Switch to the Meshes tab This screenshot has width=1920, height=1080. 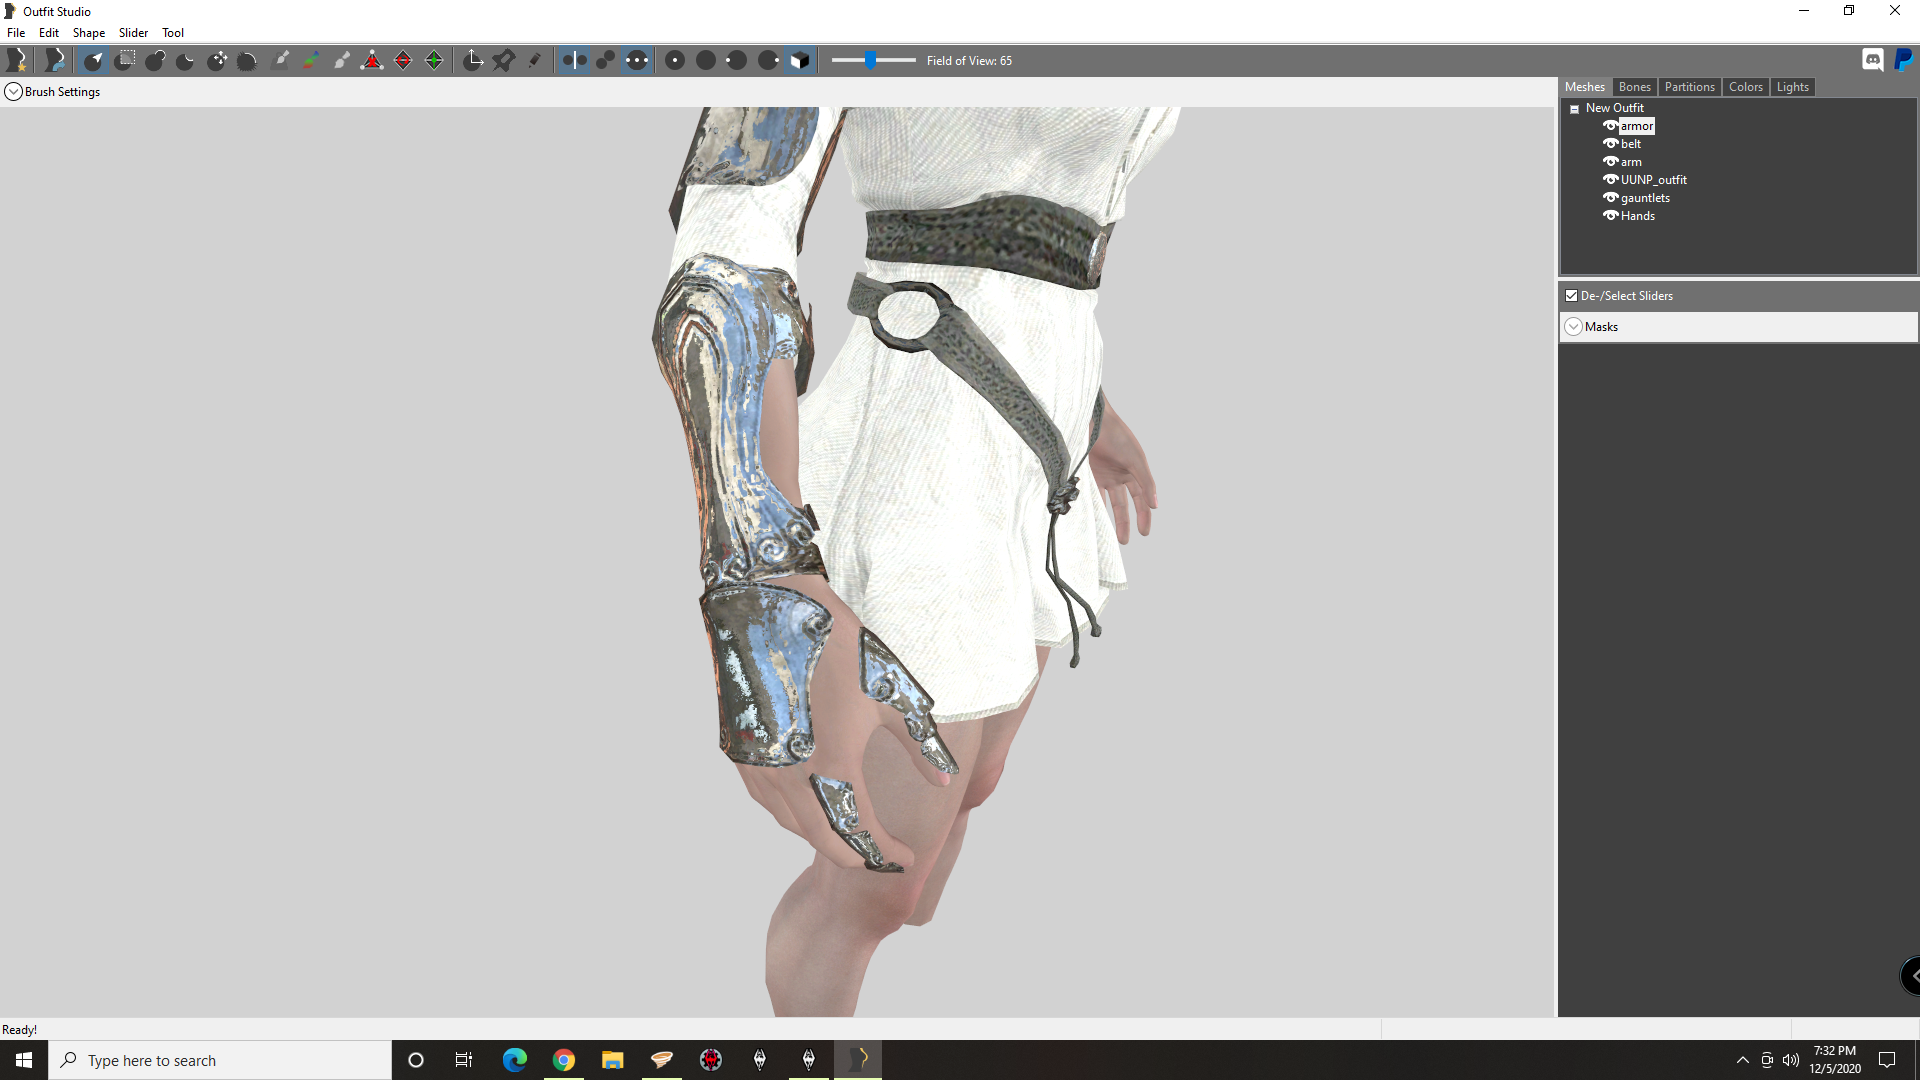tap(1585, 87)
